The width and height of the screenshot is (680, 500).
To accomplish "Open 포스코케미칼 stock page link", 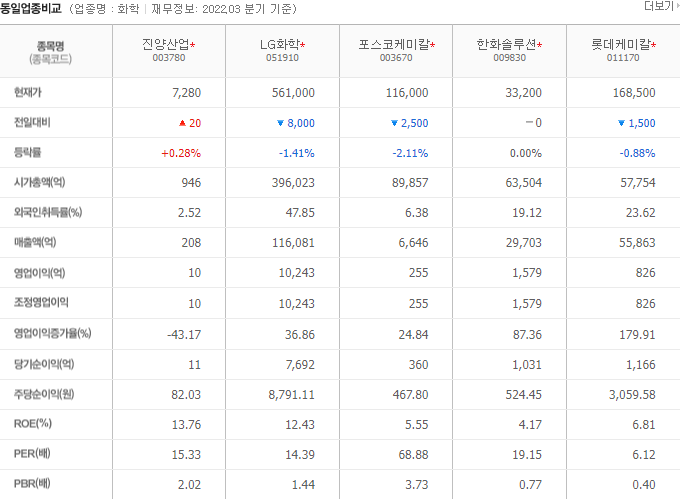I will (394, 44).
